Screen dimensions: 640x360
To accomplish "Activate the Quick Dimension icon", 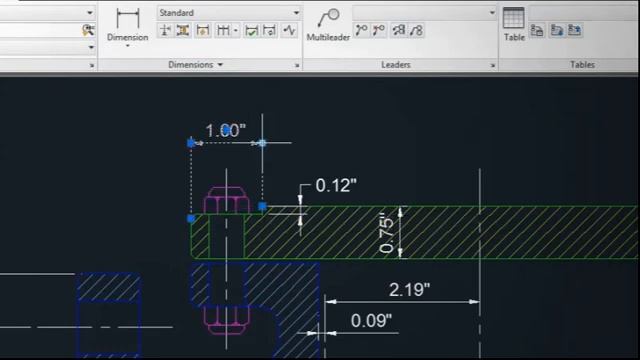I will tap(203, 30).
